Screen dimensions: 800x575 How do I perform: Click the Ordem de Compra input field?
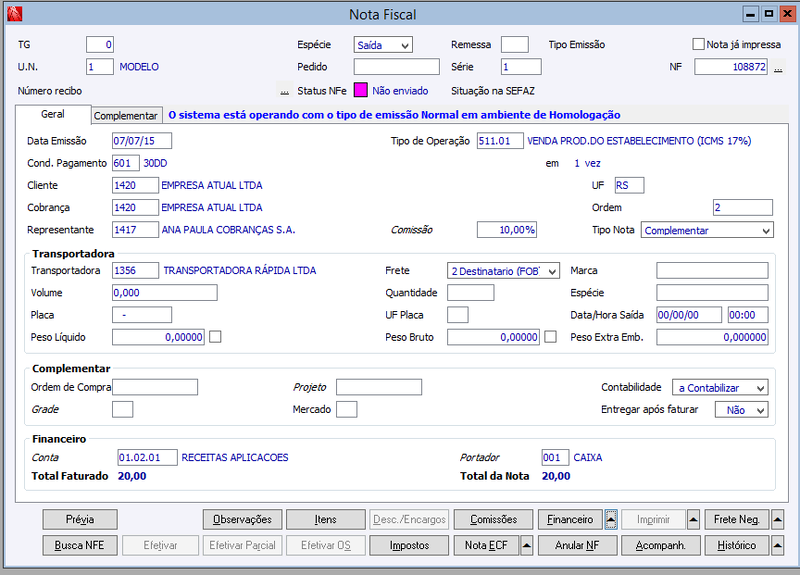tap(155, 387)
